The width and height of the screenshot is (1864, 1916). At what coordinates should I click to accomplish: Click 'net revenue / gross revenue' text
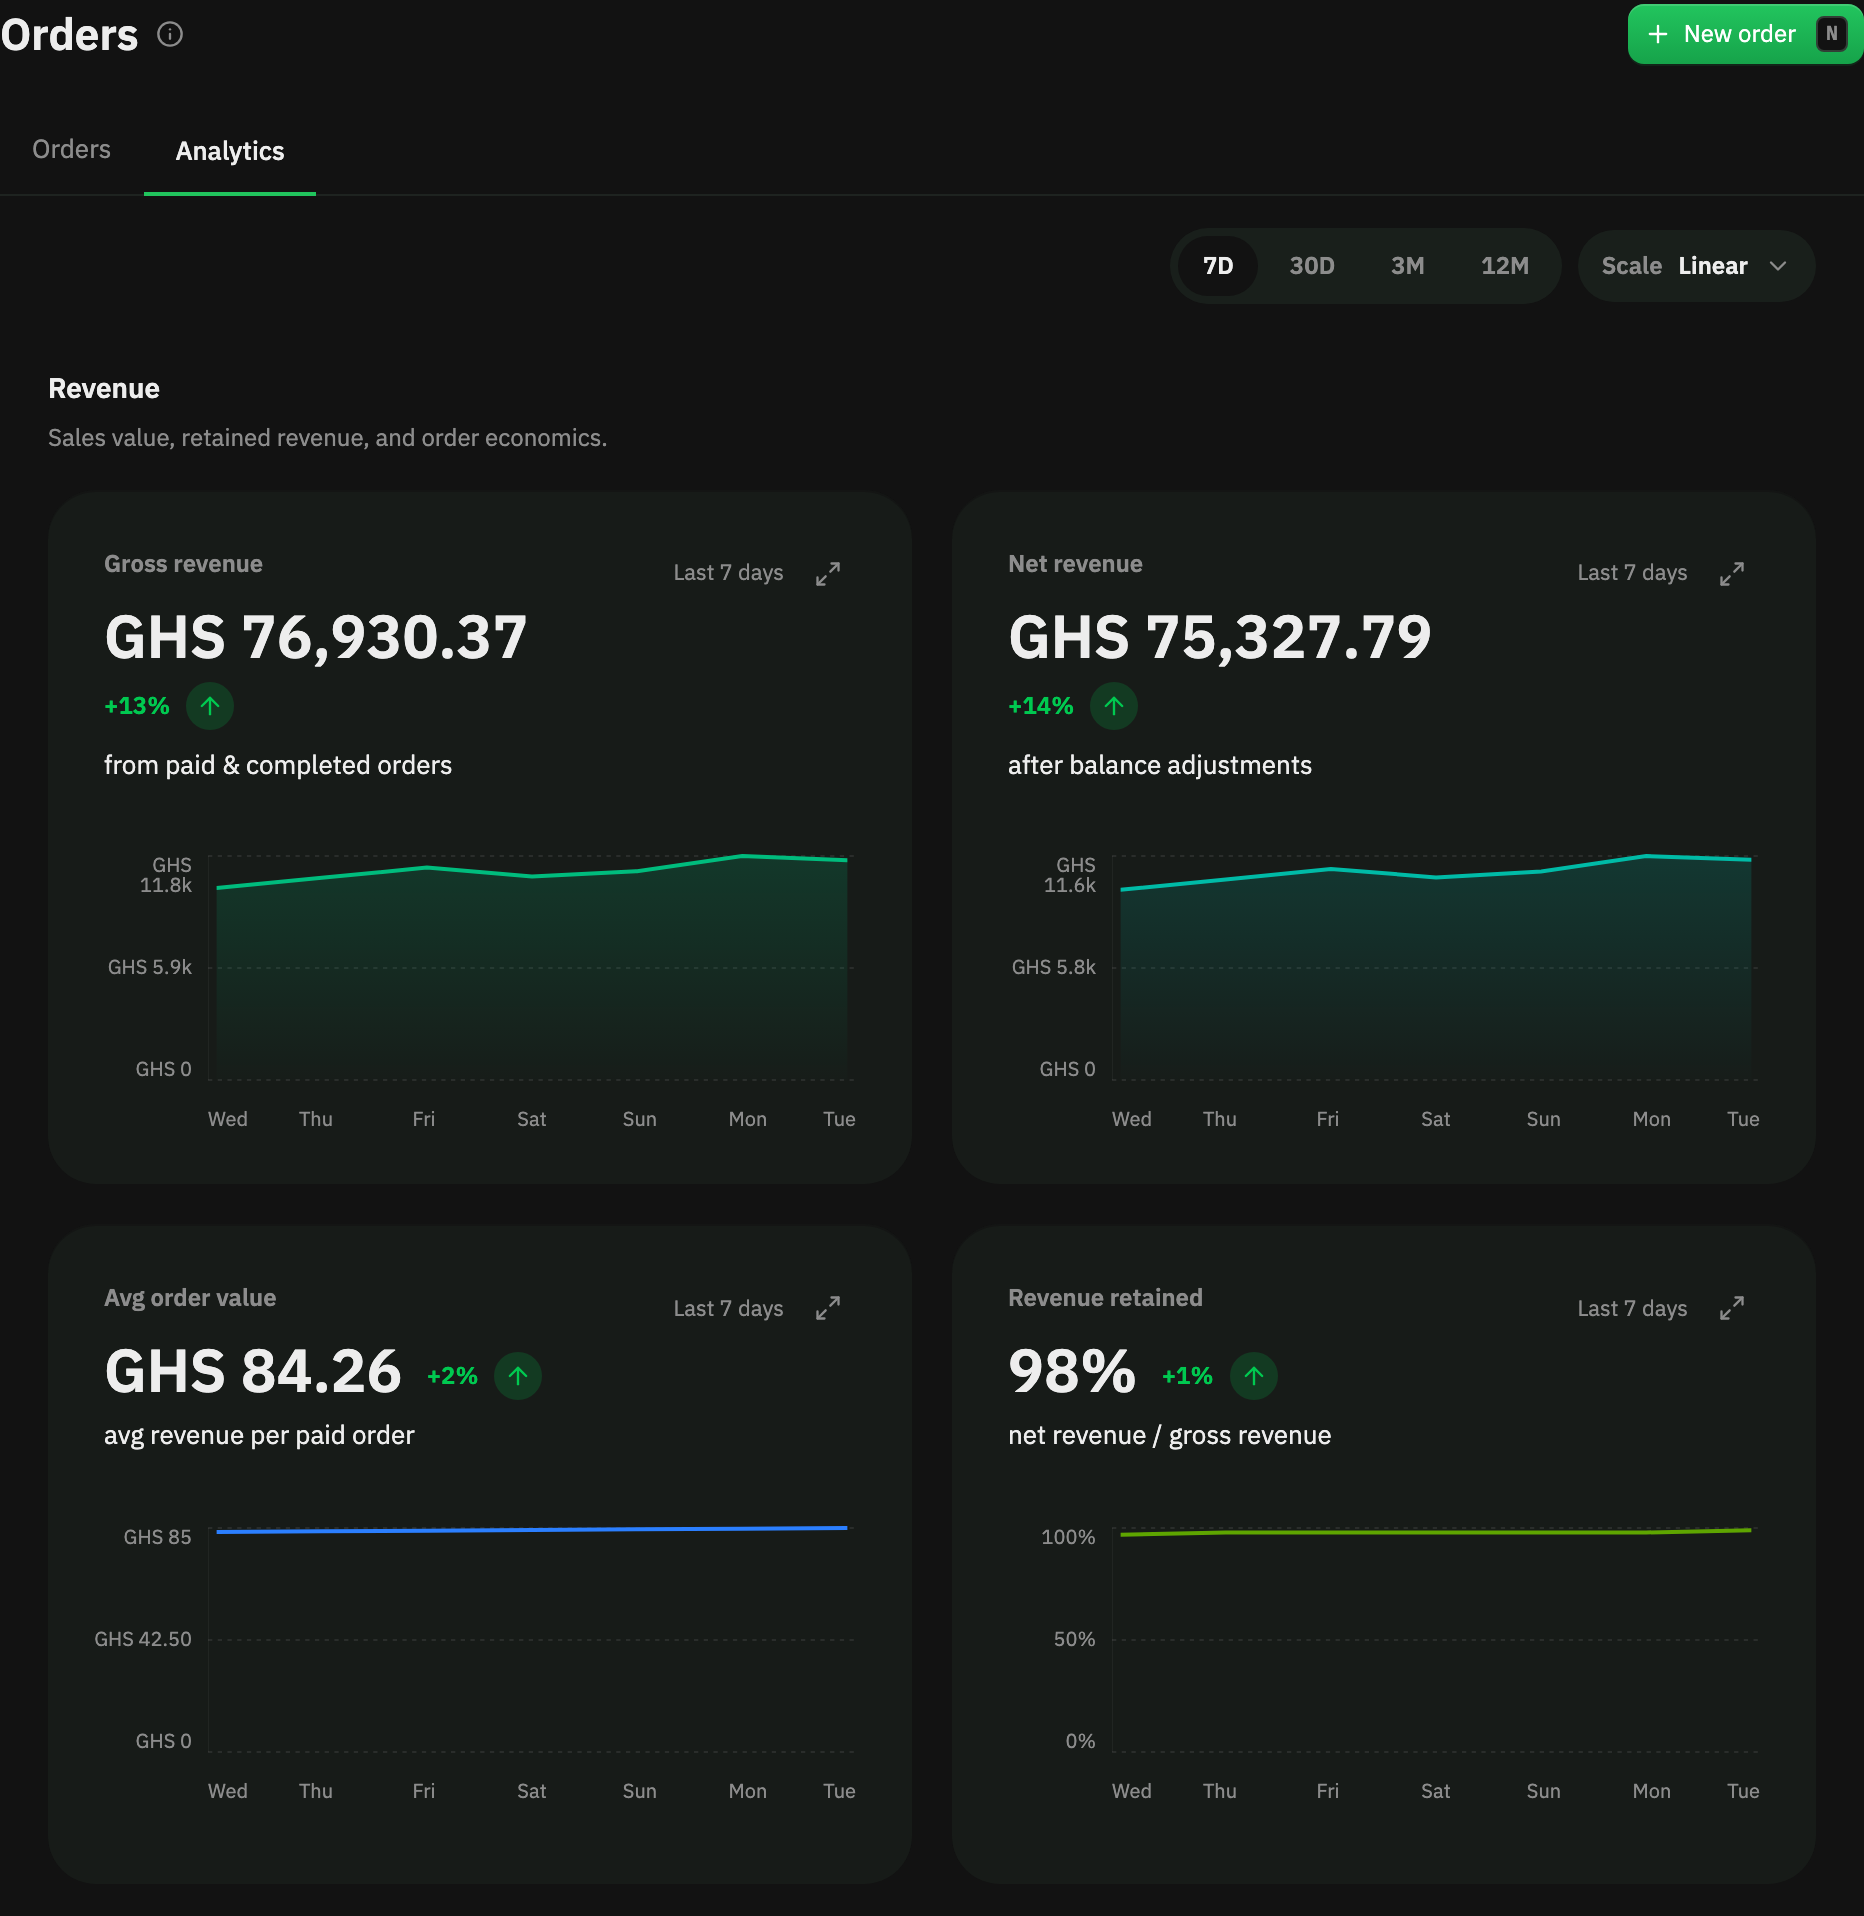coord(1170,1435)
